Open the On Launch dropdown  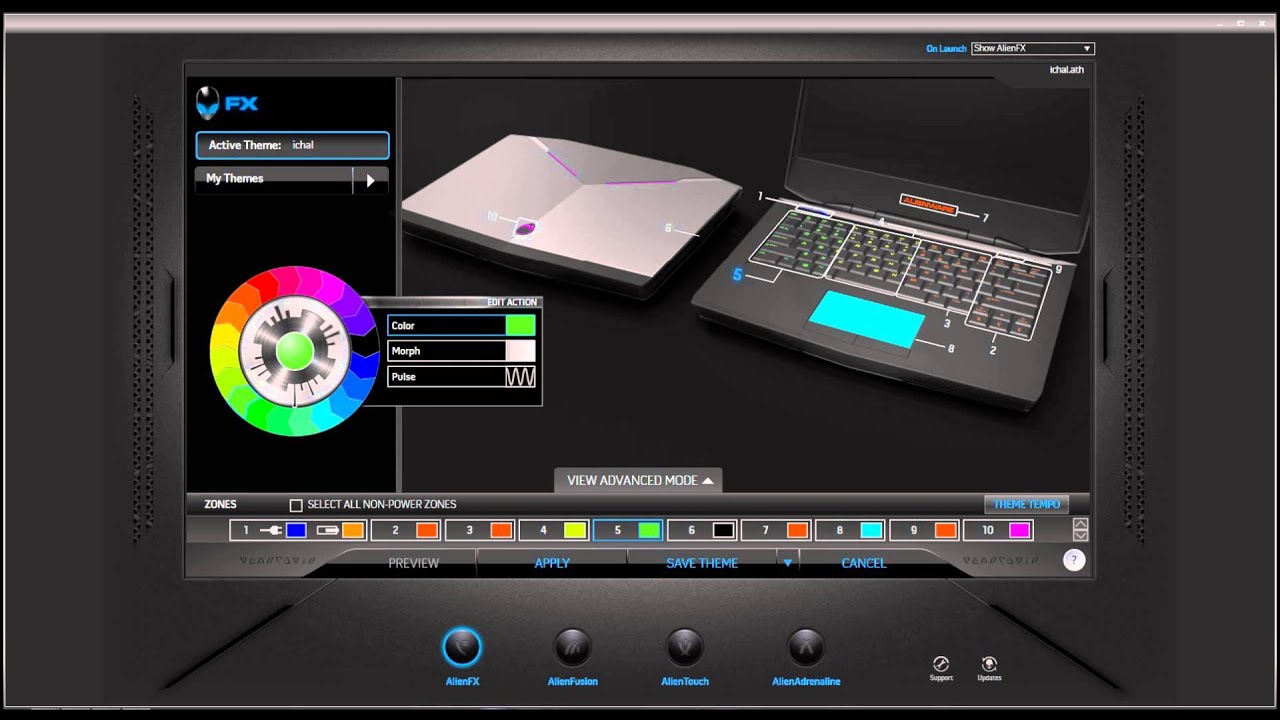[x=1033, y=48]
